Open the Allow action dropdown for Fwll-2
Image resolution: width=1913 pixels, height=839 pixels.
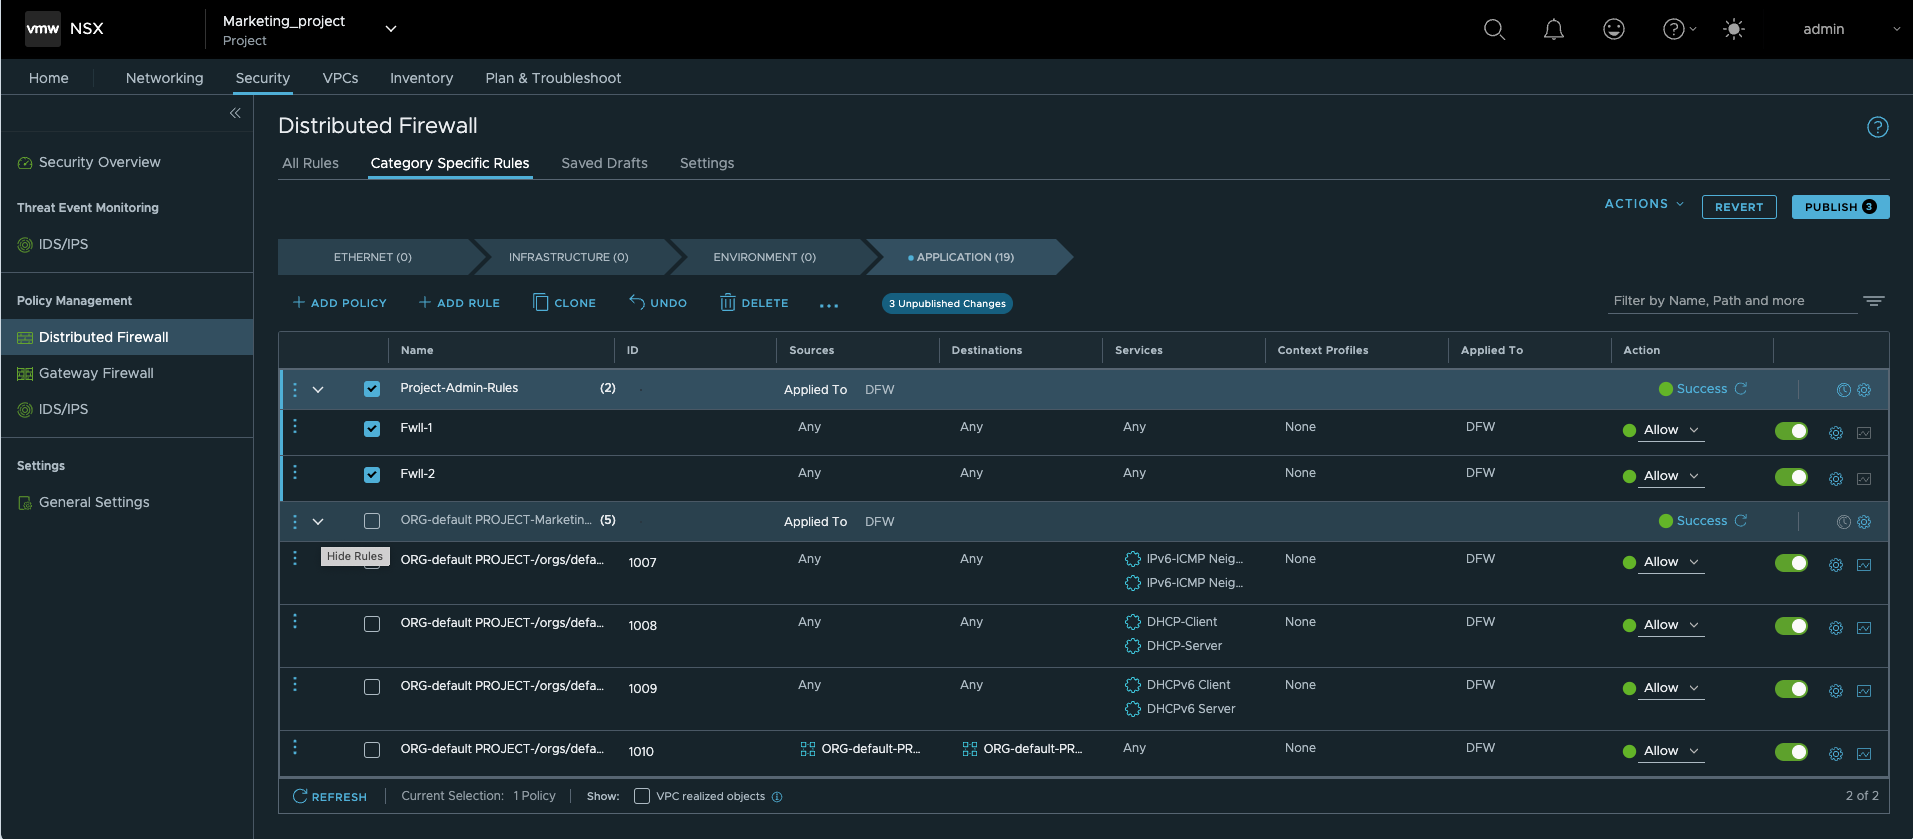[1671, 476]
